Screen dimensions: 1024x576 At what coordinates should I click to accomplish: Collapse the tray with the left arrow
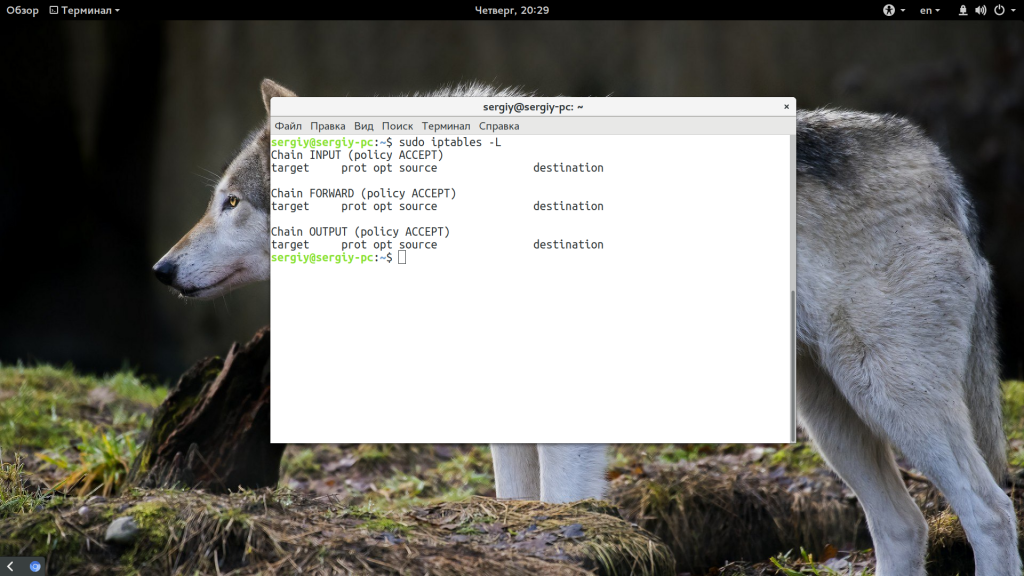[10, 566]
